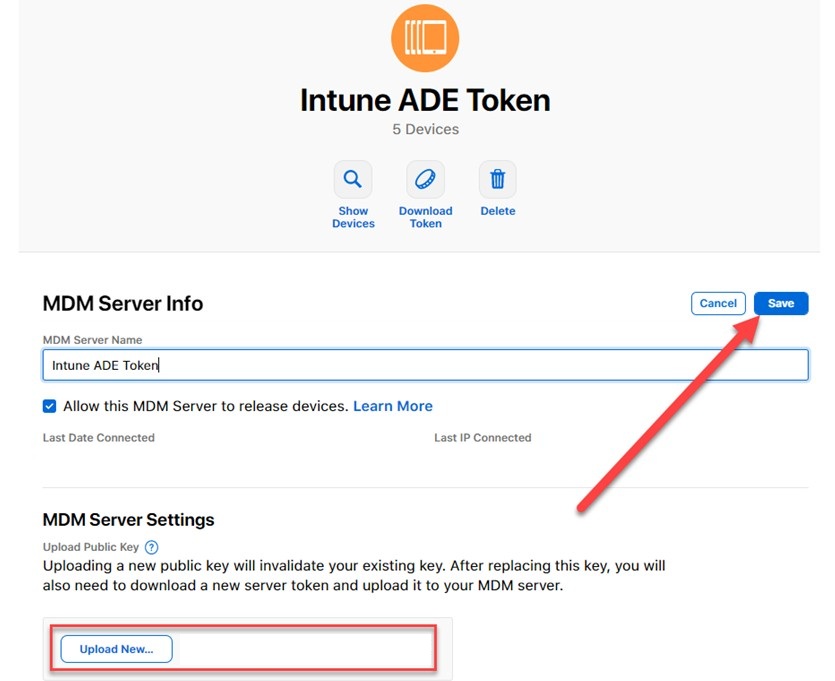This screenshot has height=681, width=835.
Task: Focus the MDM Server Name text field
Action: point(425,365)
